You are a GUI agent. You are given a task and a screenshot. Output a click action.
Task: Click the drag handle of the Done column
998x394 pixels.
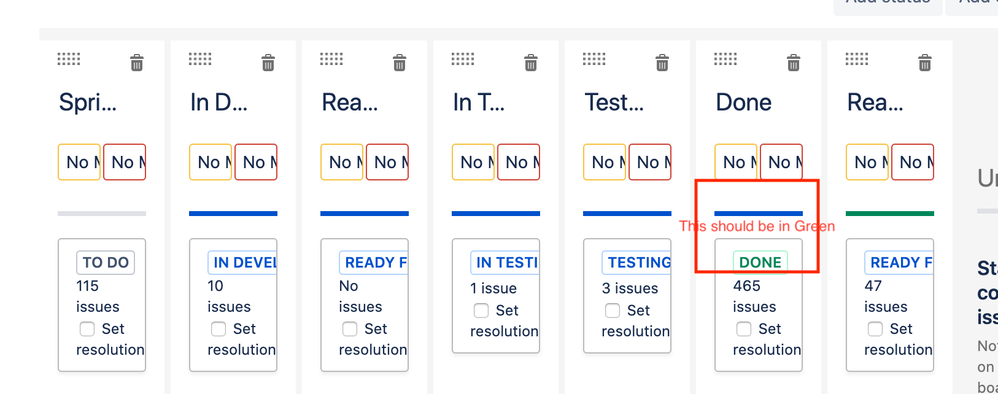pos(725,59)
